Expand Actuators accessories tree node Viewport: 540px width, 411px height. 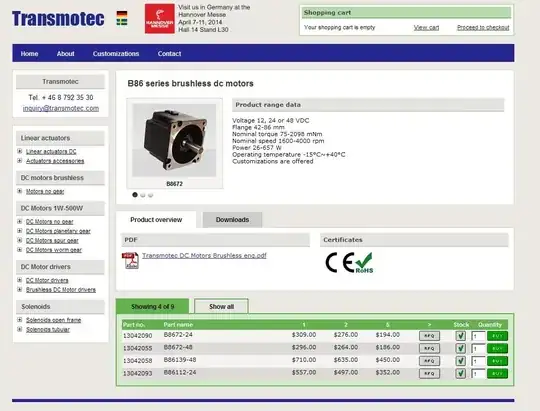coord(20,161)
